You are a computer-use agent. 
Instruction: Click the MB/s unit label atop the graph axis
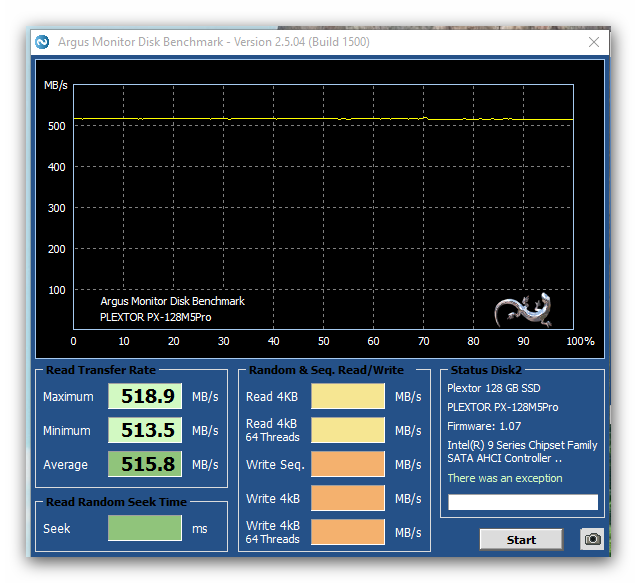point(56,85)
